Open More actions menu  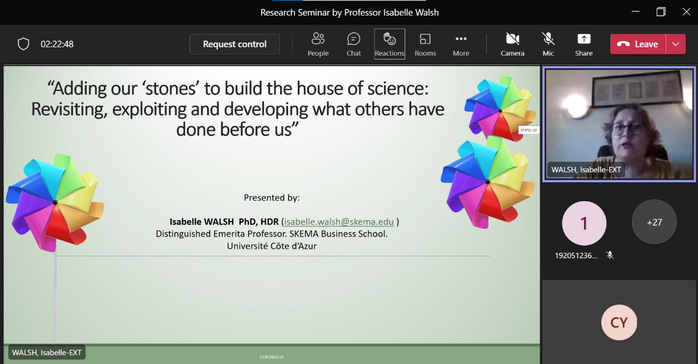pyautogui.click(x=461, y=44)
